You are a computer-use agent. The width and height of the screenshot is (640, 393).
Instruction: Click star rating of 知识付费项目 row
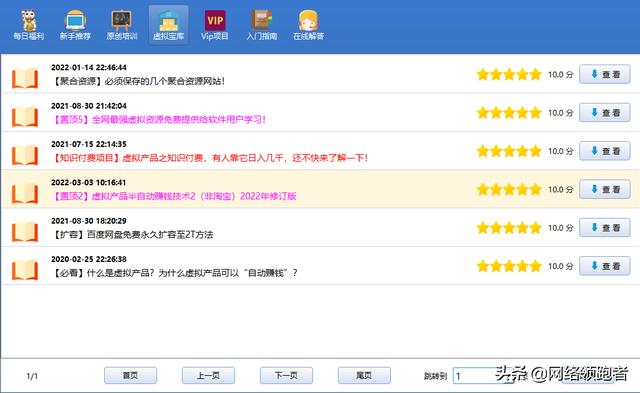click(509, 151)
